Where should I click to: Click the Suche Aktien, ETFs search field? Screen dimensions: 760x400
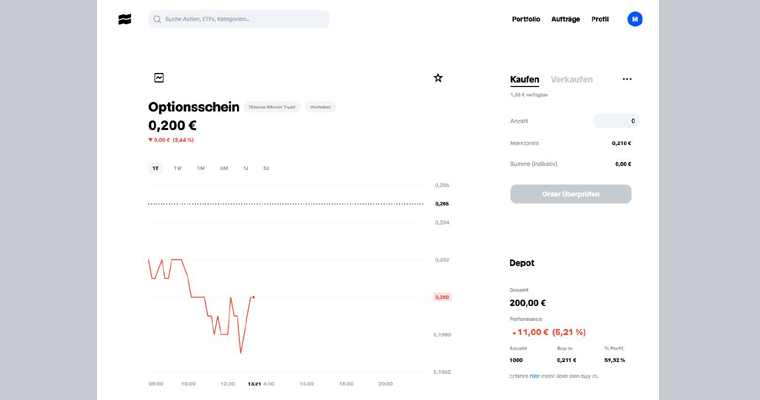(239, 19)
